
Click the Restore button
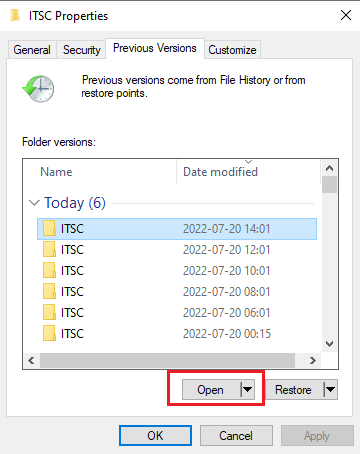(294, 389)
